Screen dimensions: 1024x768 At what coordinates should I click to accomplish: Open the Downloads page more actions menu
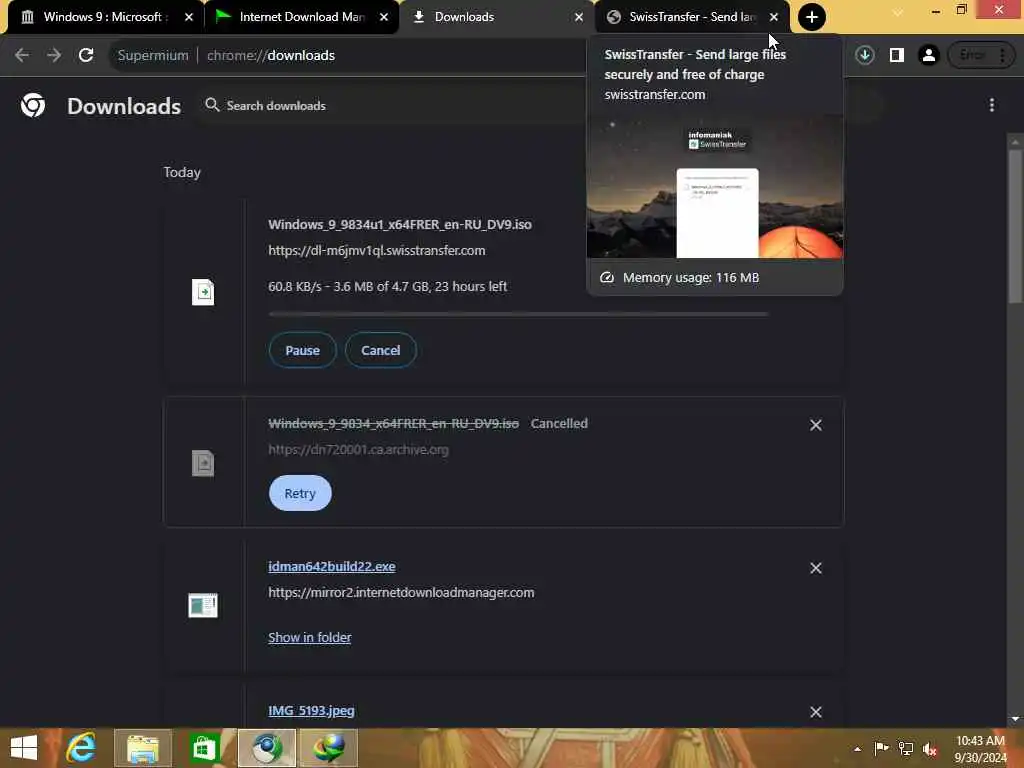point(991,105)
